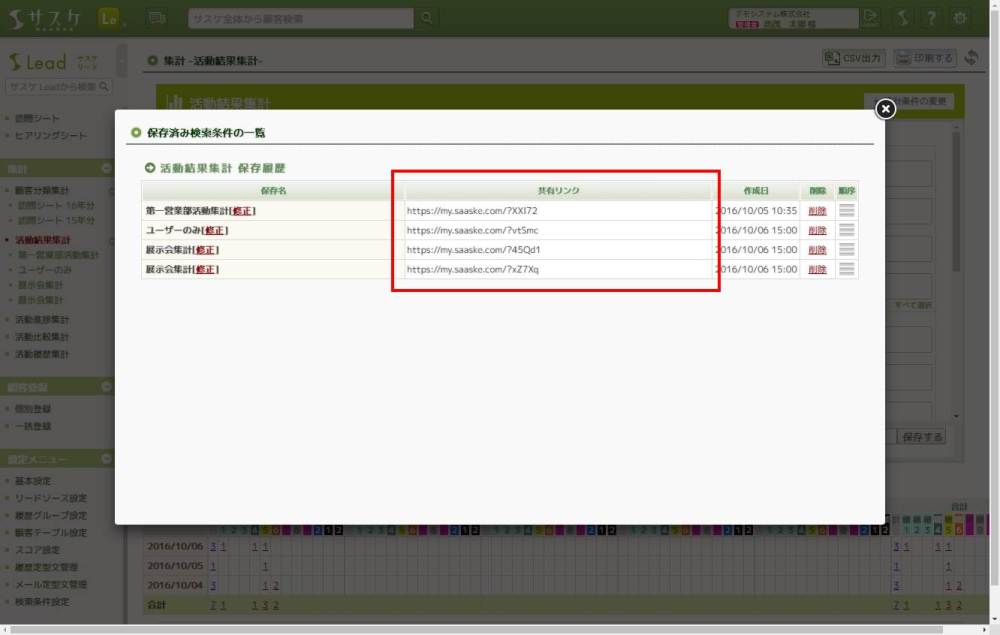Click the magnifier search icon in top bar
Screen dimensions: 1000x635
(x=427, y=18)
